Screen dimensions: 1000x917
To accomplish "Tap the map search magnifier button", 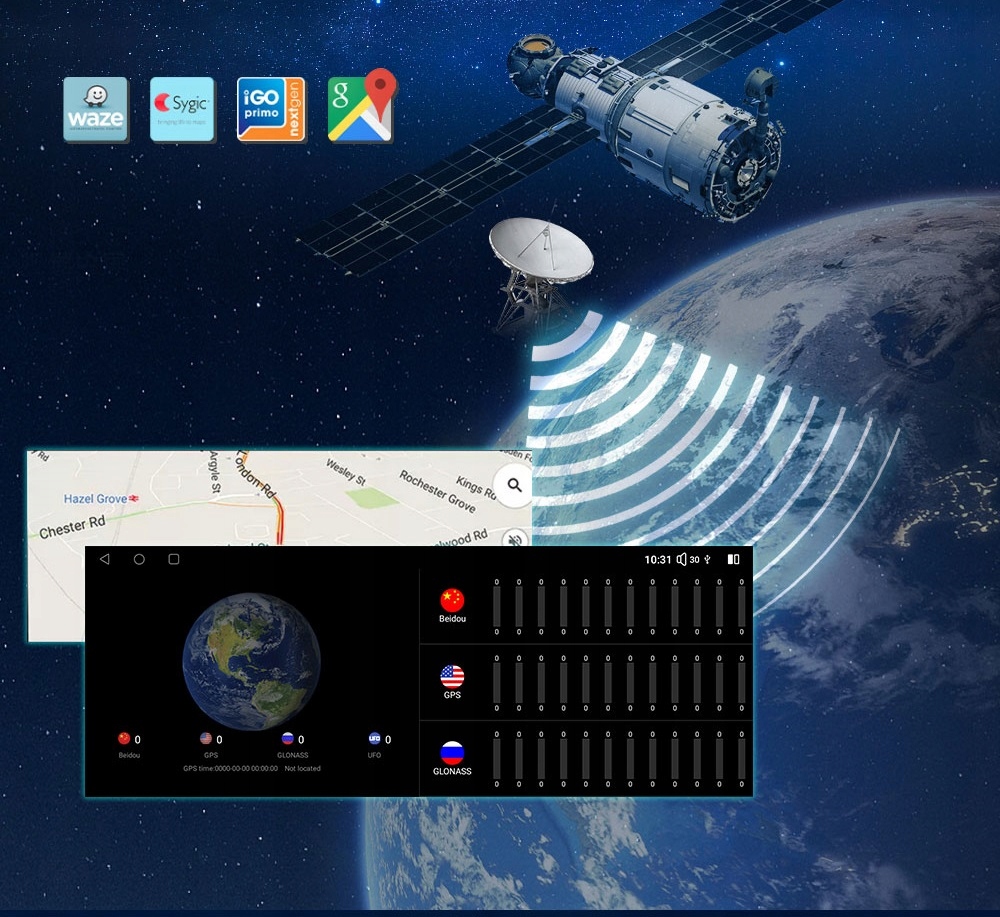I will coord(514,485).
